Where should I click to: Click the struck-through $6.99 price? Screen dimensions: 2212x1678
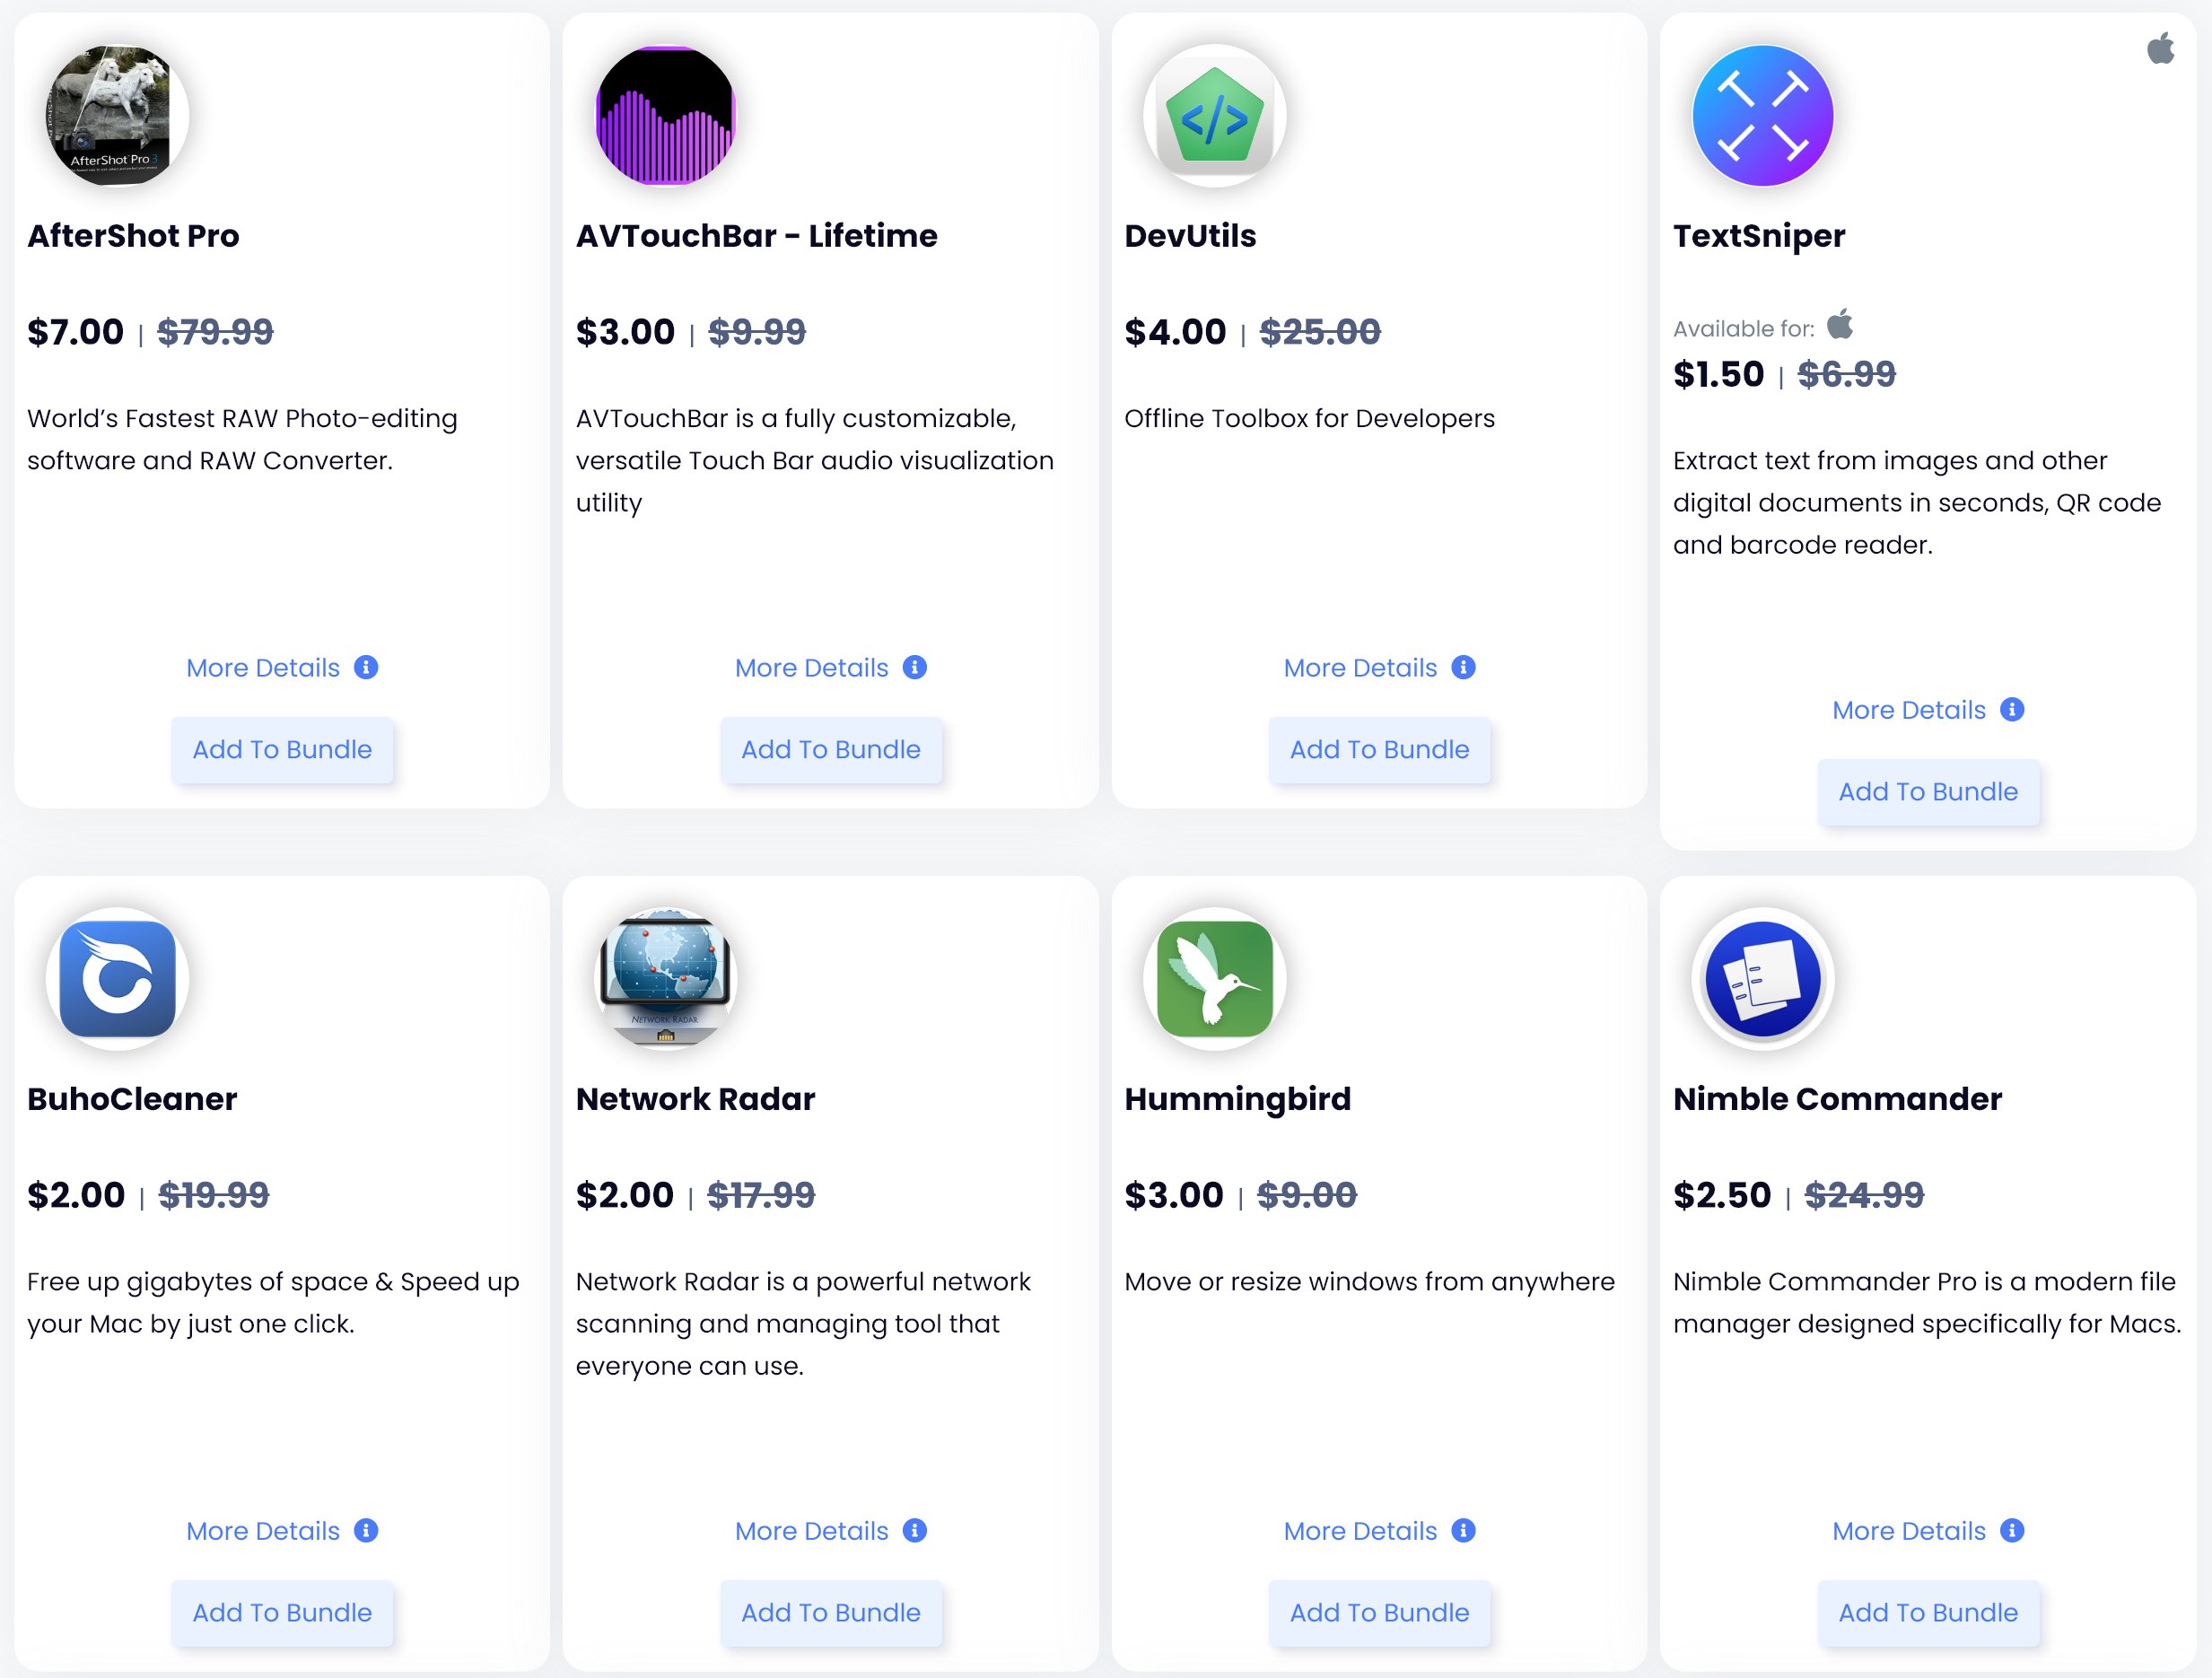click(x=1846, y=373)
